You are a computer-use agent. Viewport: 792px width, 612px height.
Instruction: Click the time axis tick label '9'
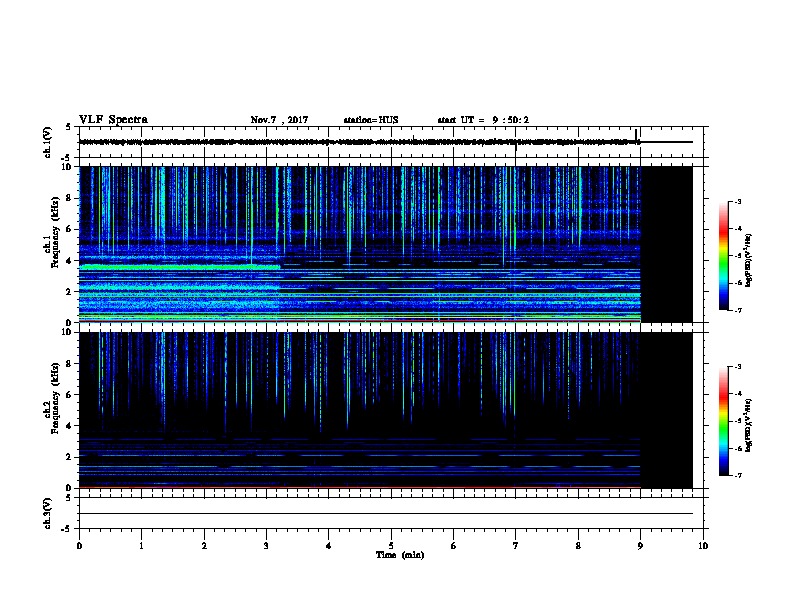(640, 545)
